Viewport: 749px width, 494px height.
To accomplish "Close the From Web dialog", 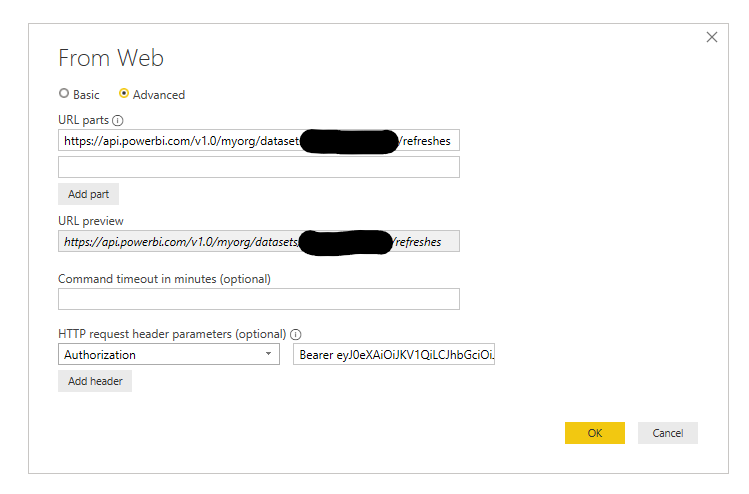I will [712, 37].
